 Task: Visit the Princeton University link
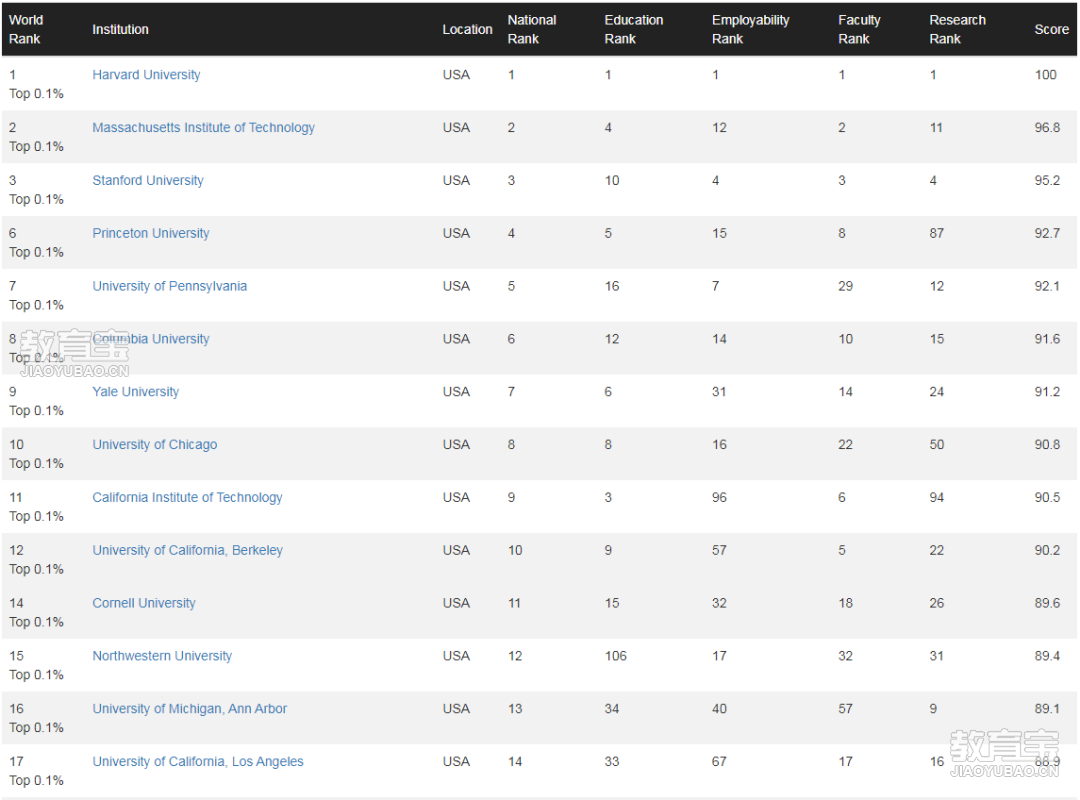(150, 233)
